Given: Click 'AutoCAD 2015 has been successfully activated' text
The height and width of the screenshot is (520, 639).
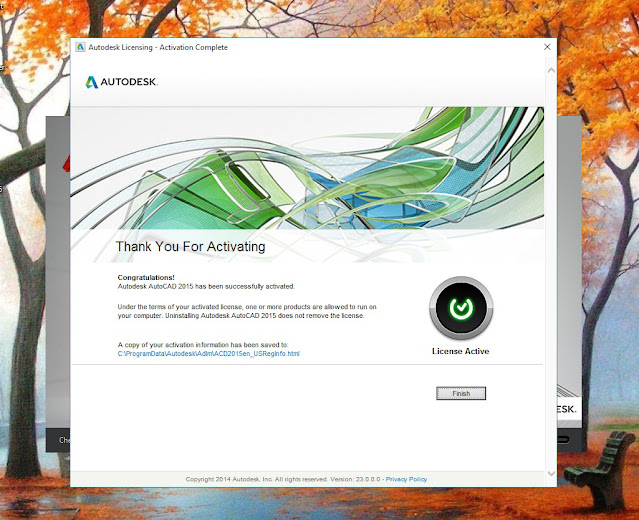Looking at the screenshot, I should pos(206,286).
